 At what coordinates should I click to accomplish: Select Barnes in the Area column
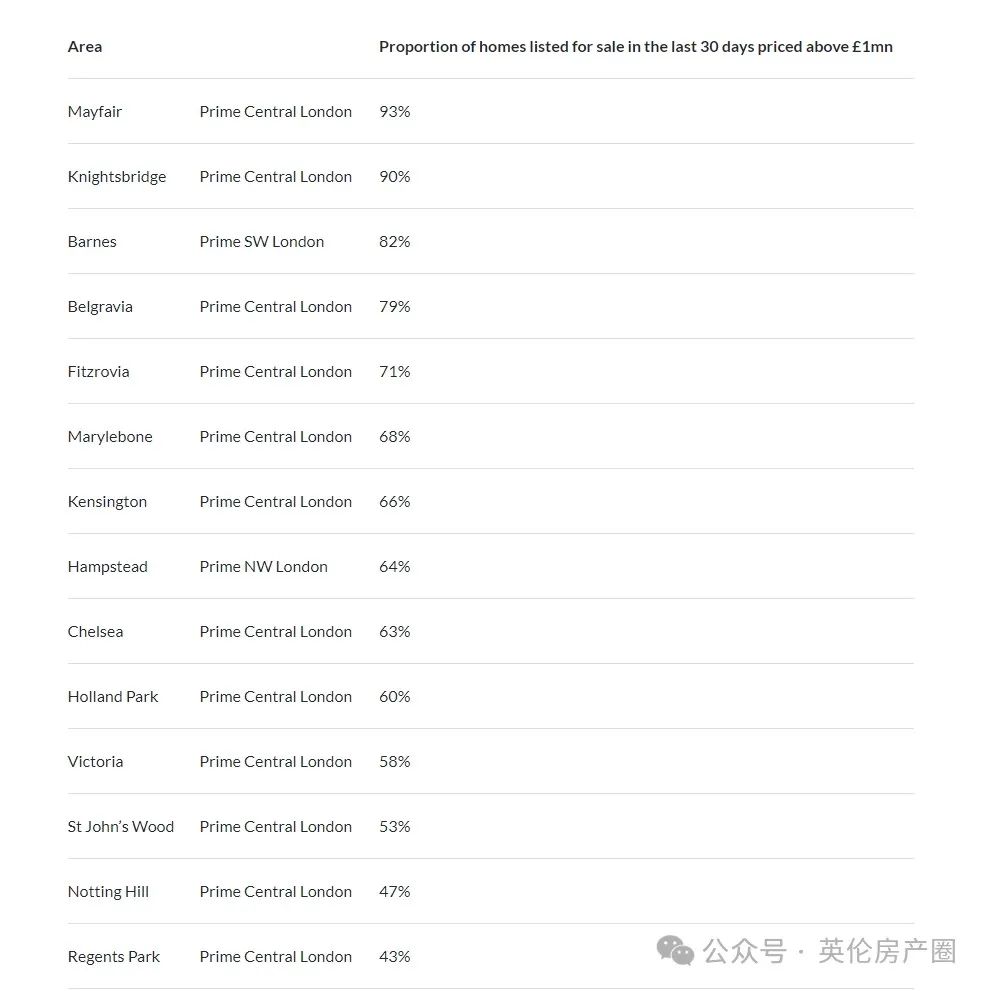92,241
